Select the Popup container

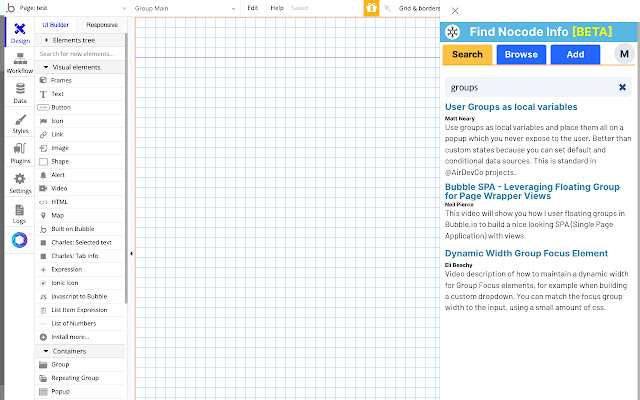tap(80, 391)
